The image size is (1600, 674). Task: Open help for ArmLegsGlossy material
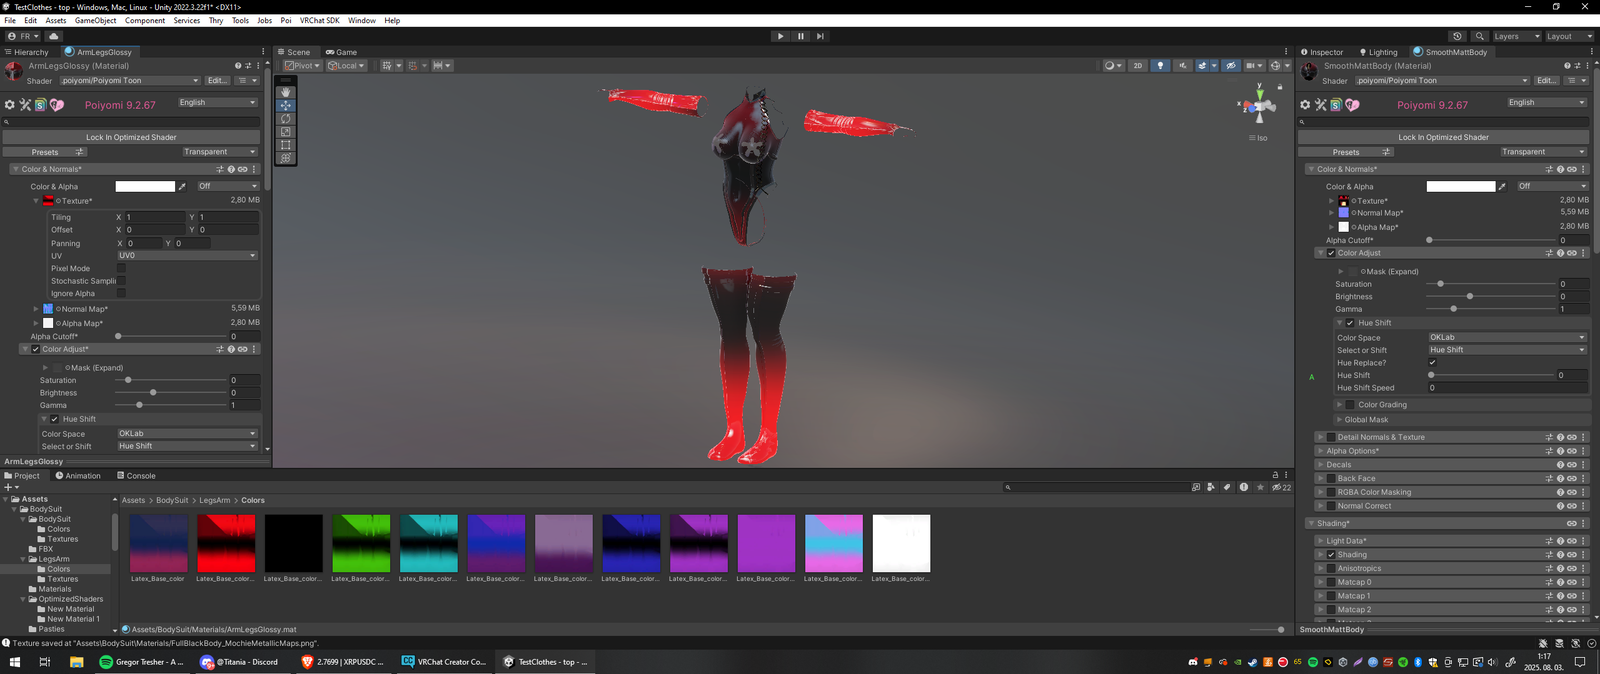pyautogui.click(x=238, y=66)
